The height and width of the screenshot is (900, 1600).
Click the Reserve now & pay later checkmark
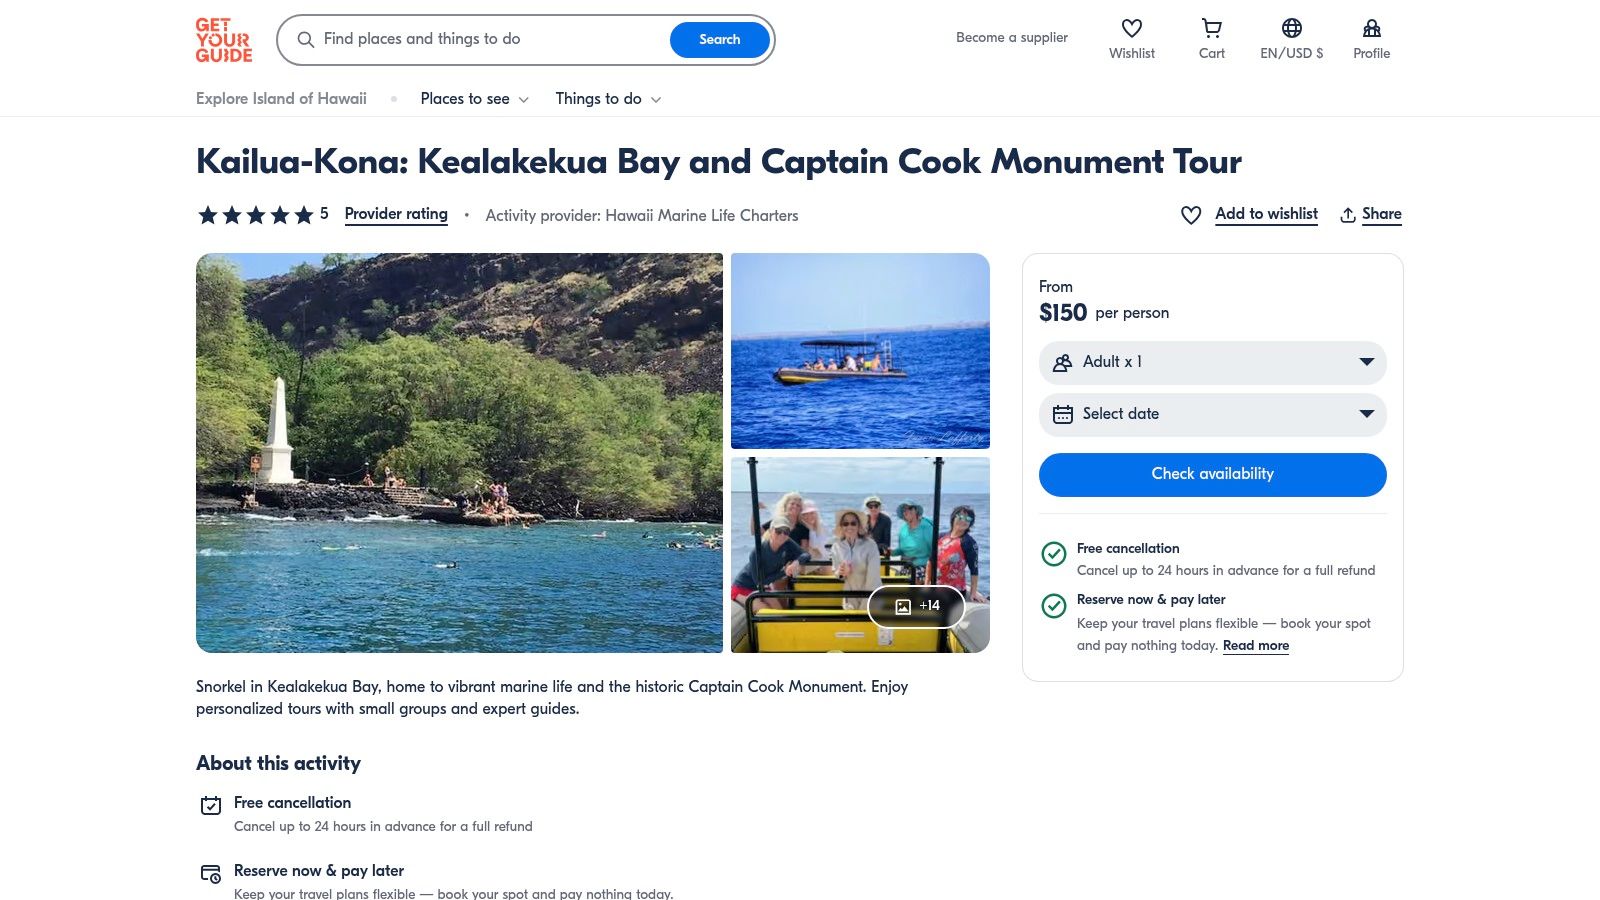pos(1054,605)
